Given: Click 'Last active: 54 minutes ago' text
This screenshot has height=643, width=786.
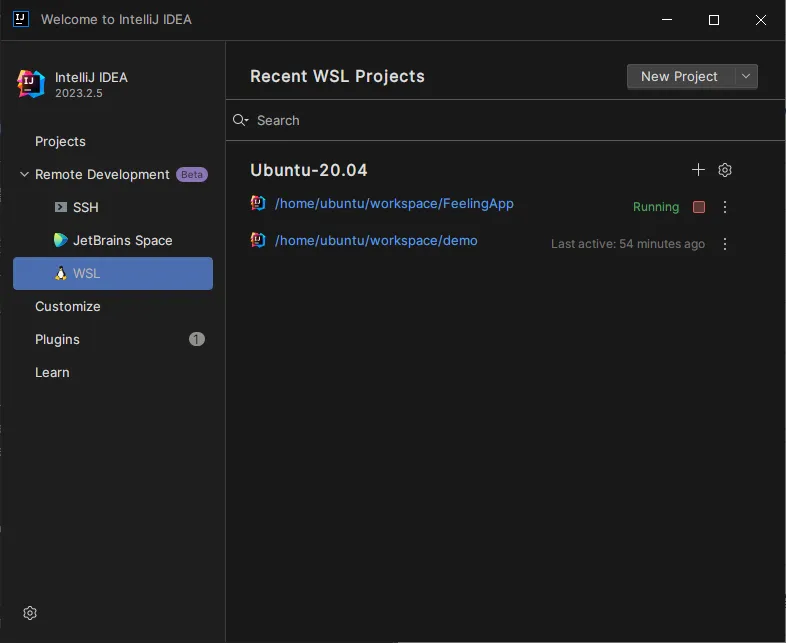Looking at the screenshot, I should (628, 244).
